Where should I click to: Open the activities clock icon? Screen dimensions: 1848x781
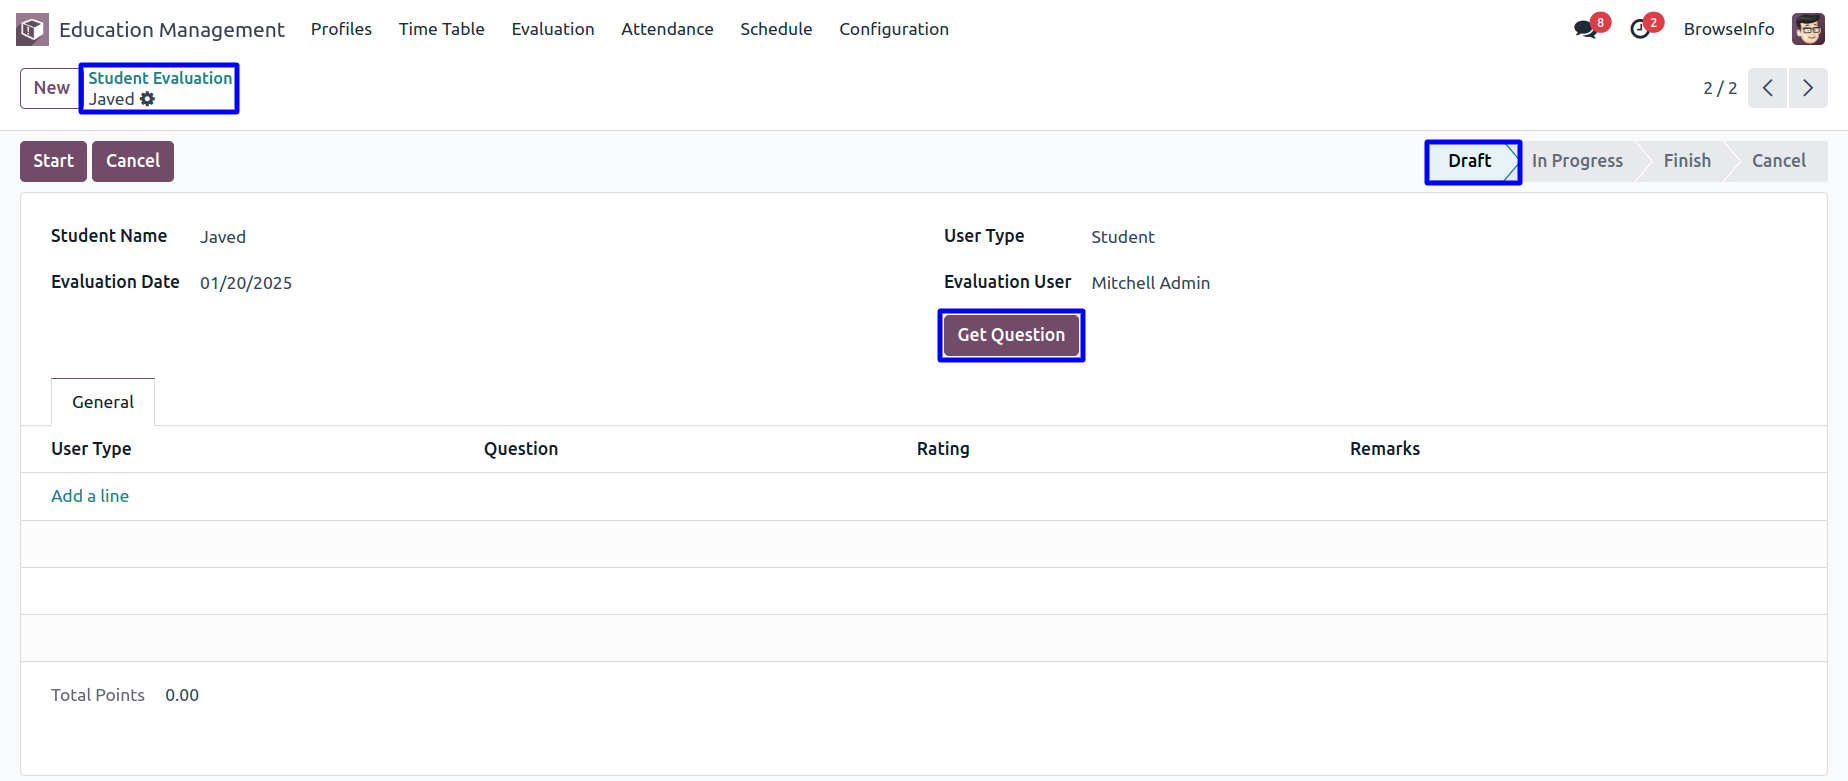[1640, 29]
